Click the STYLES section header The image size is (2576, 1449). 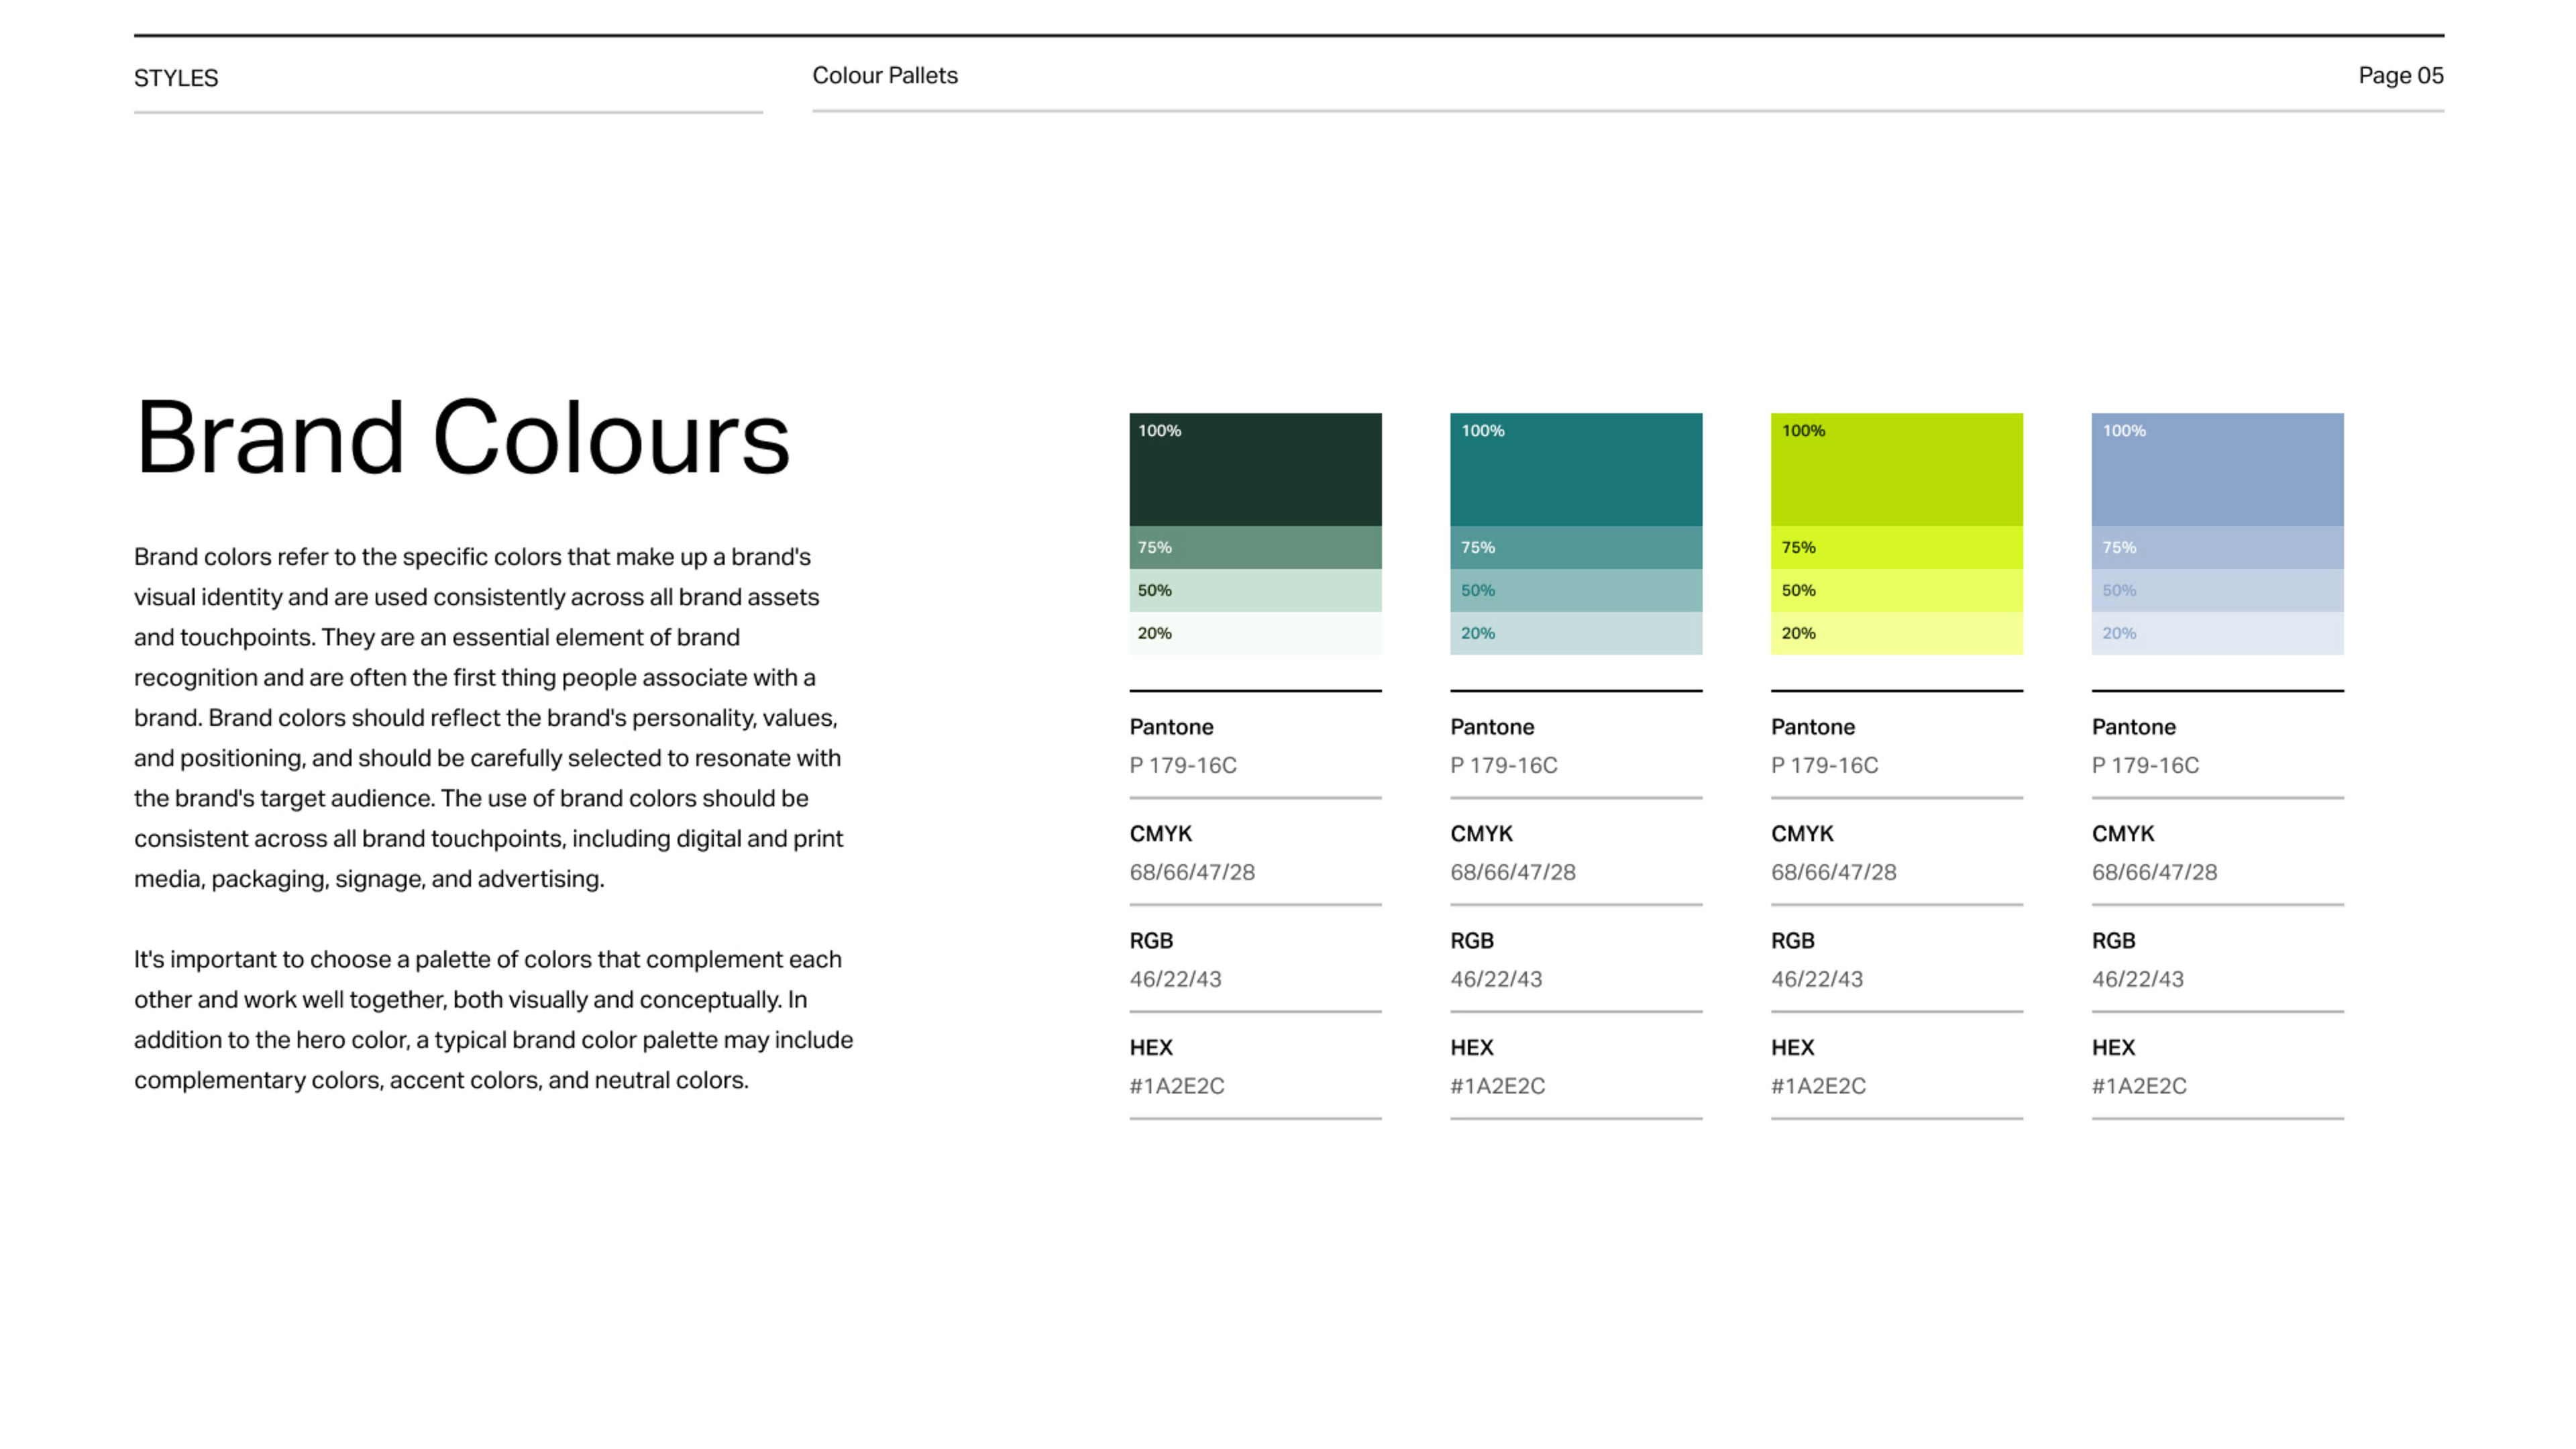click(176, 78)
